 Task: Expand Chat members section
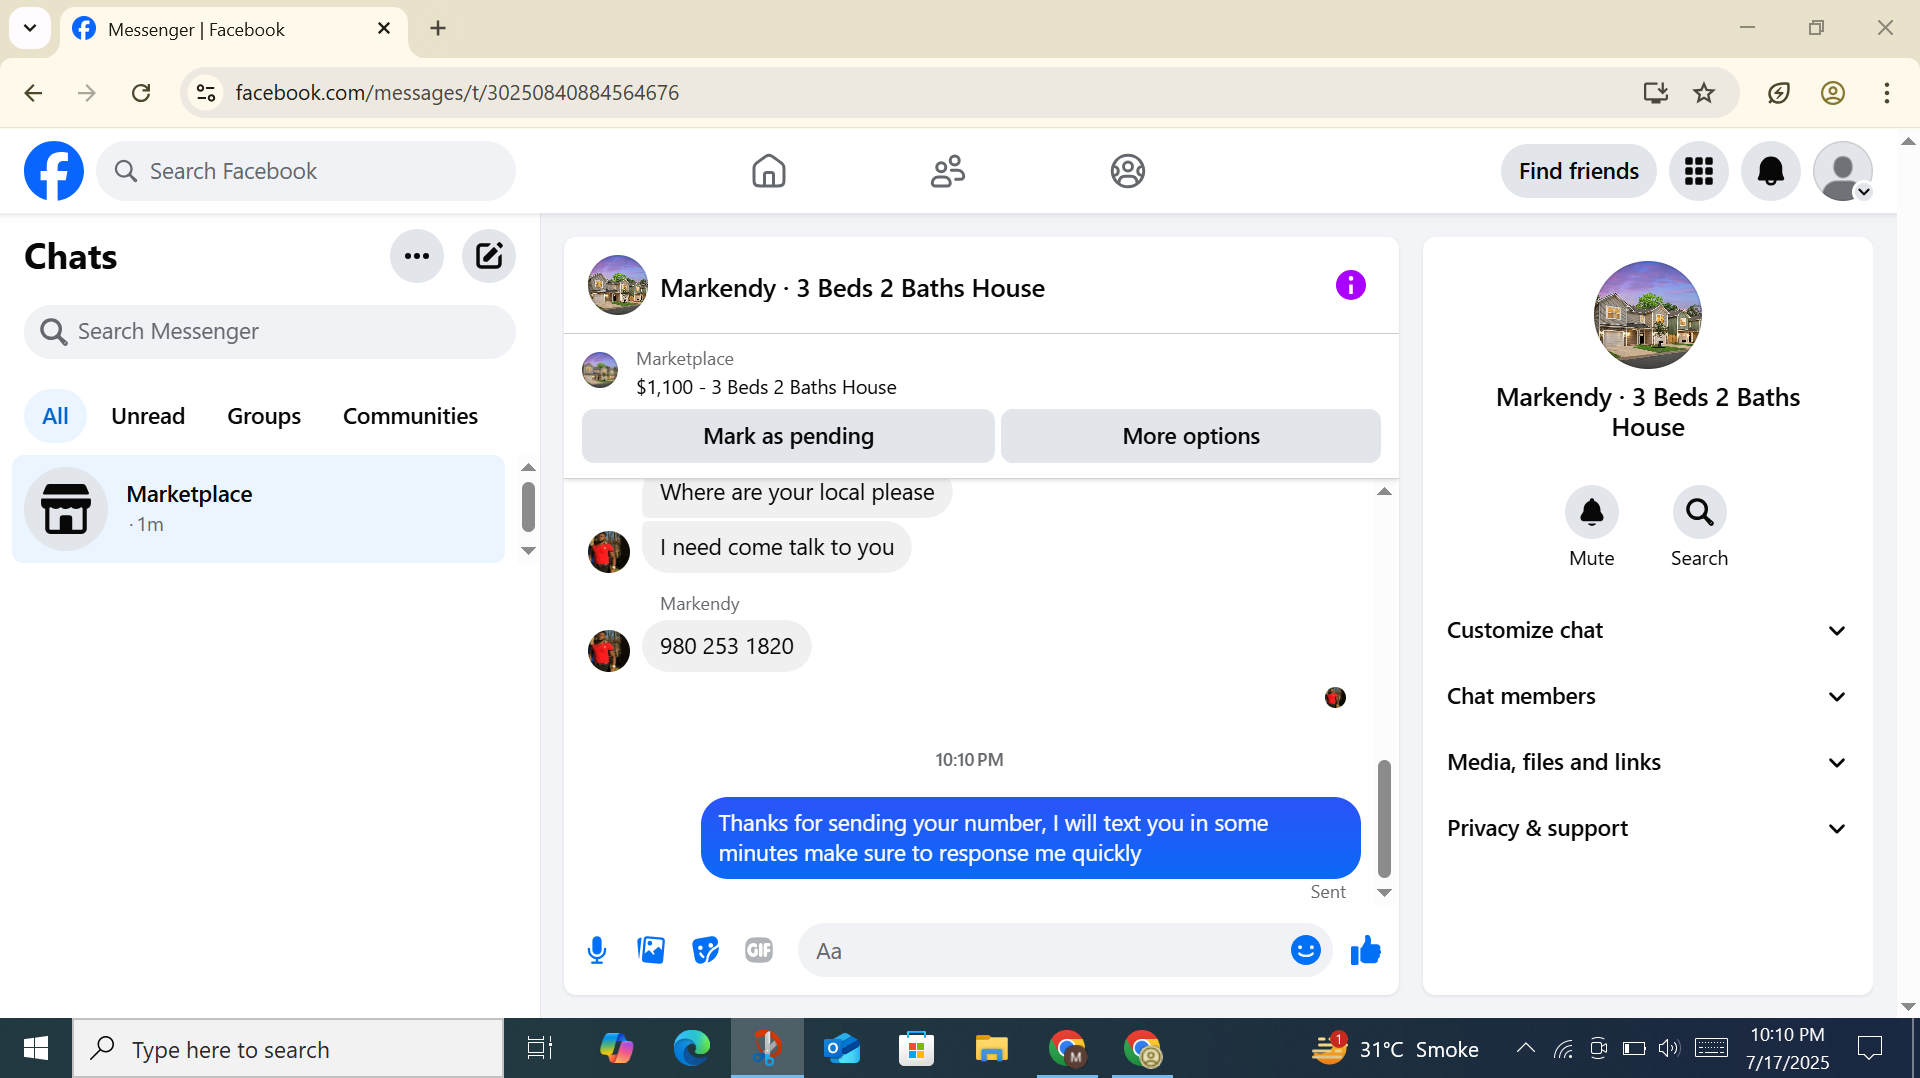1647,696
